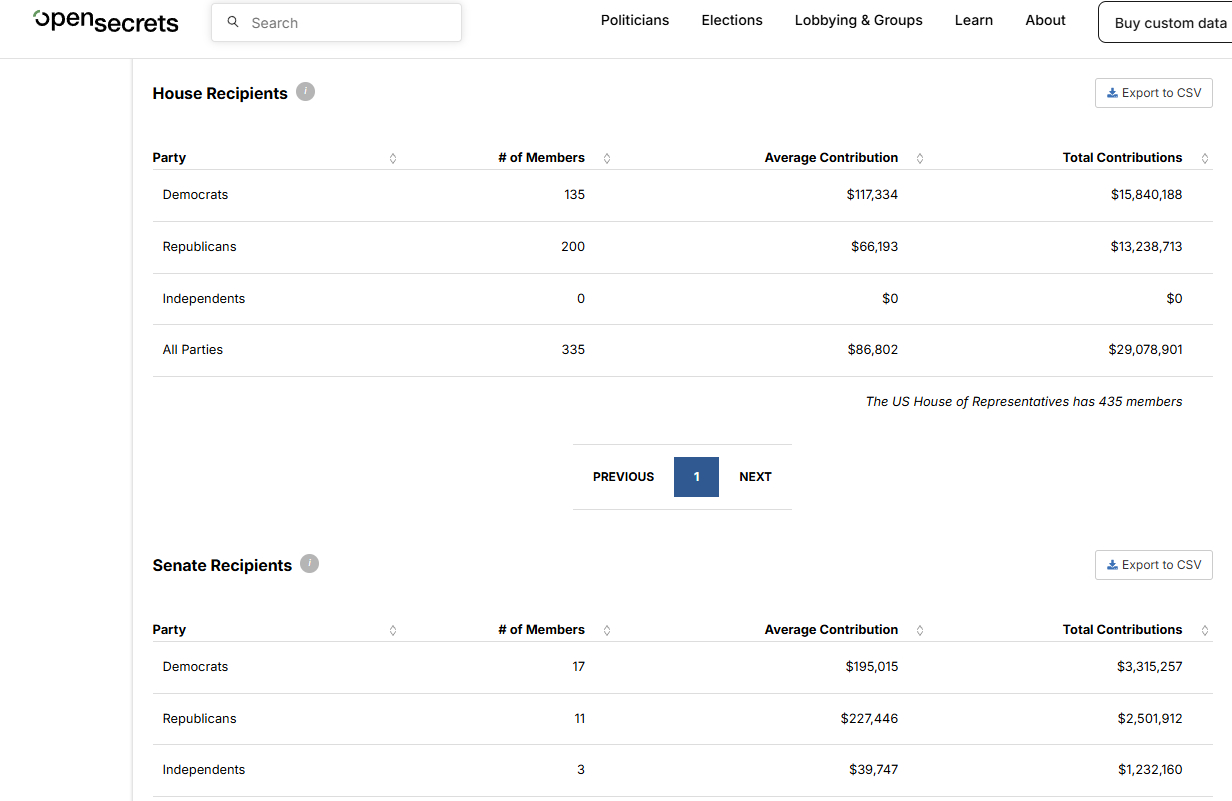Click the OpenSecrets logo
Viewport: 1232px width, 801px height.
pyautogui.click(x=106, y=21)
